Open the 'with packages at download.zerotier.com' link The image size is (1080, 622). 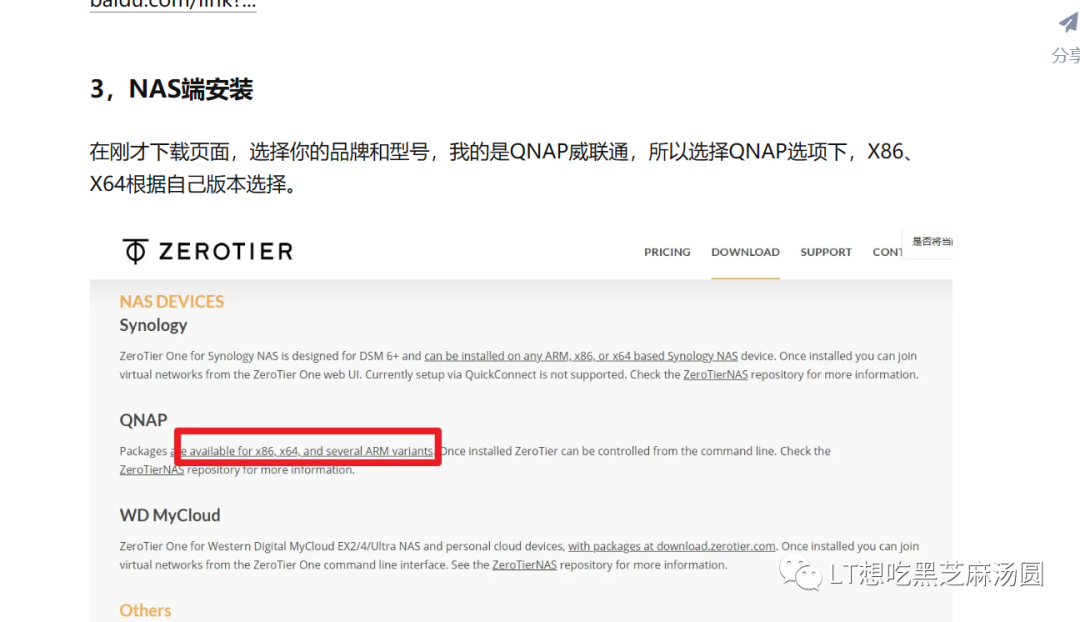pos(672,546)
